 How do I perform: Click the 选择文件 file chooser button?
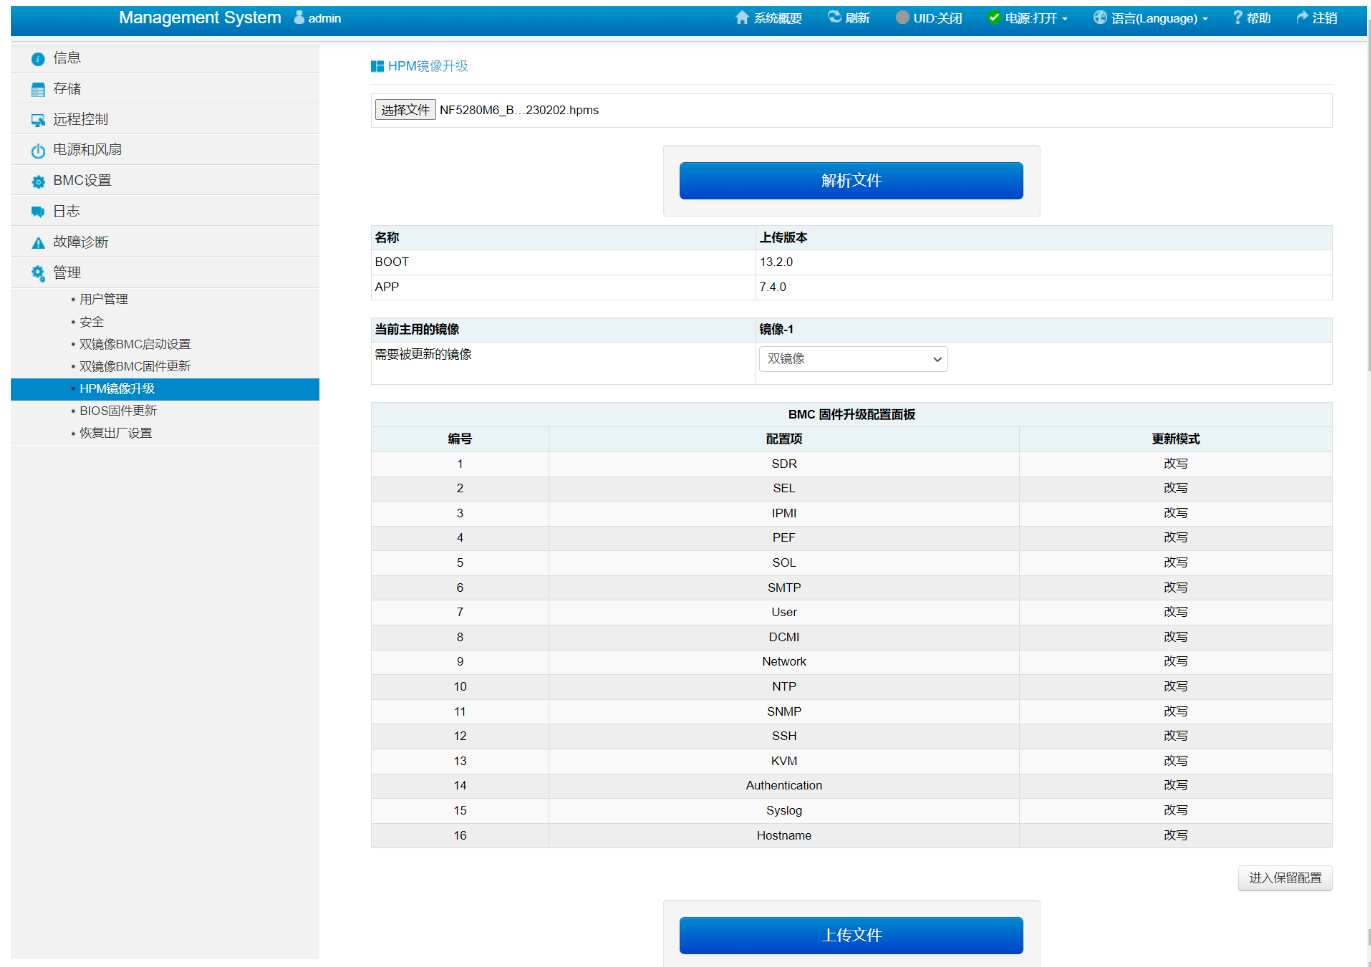pos(405,110)
